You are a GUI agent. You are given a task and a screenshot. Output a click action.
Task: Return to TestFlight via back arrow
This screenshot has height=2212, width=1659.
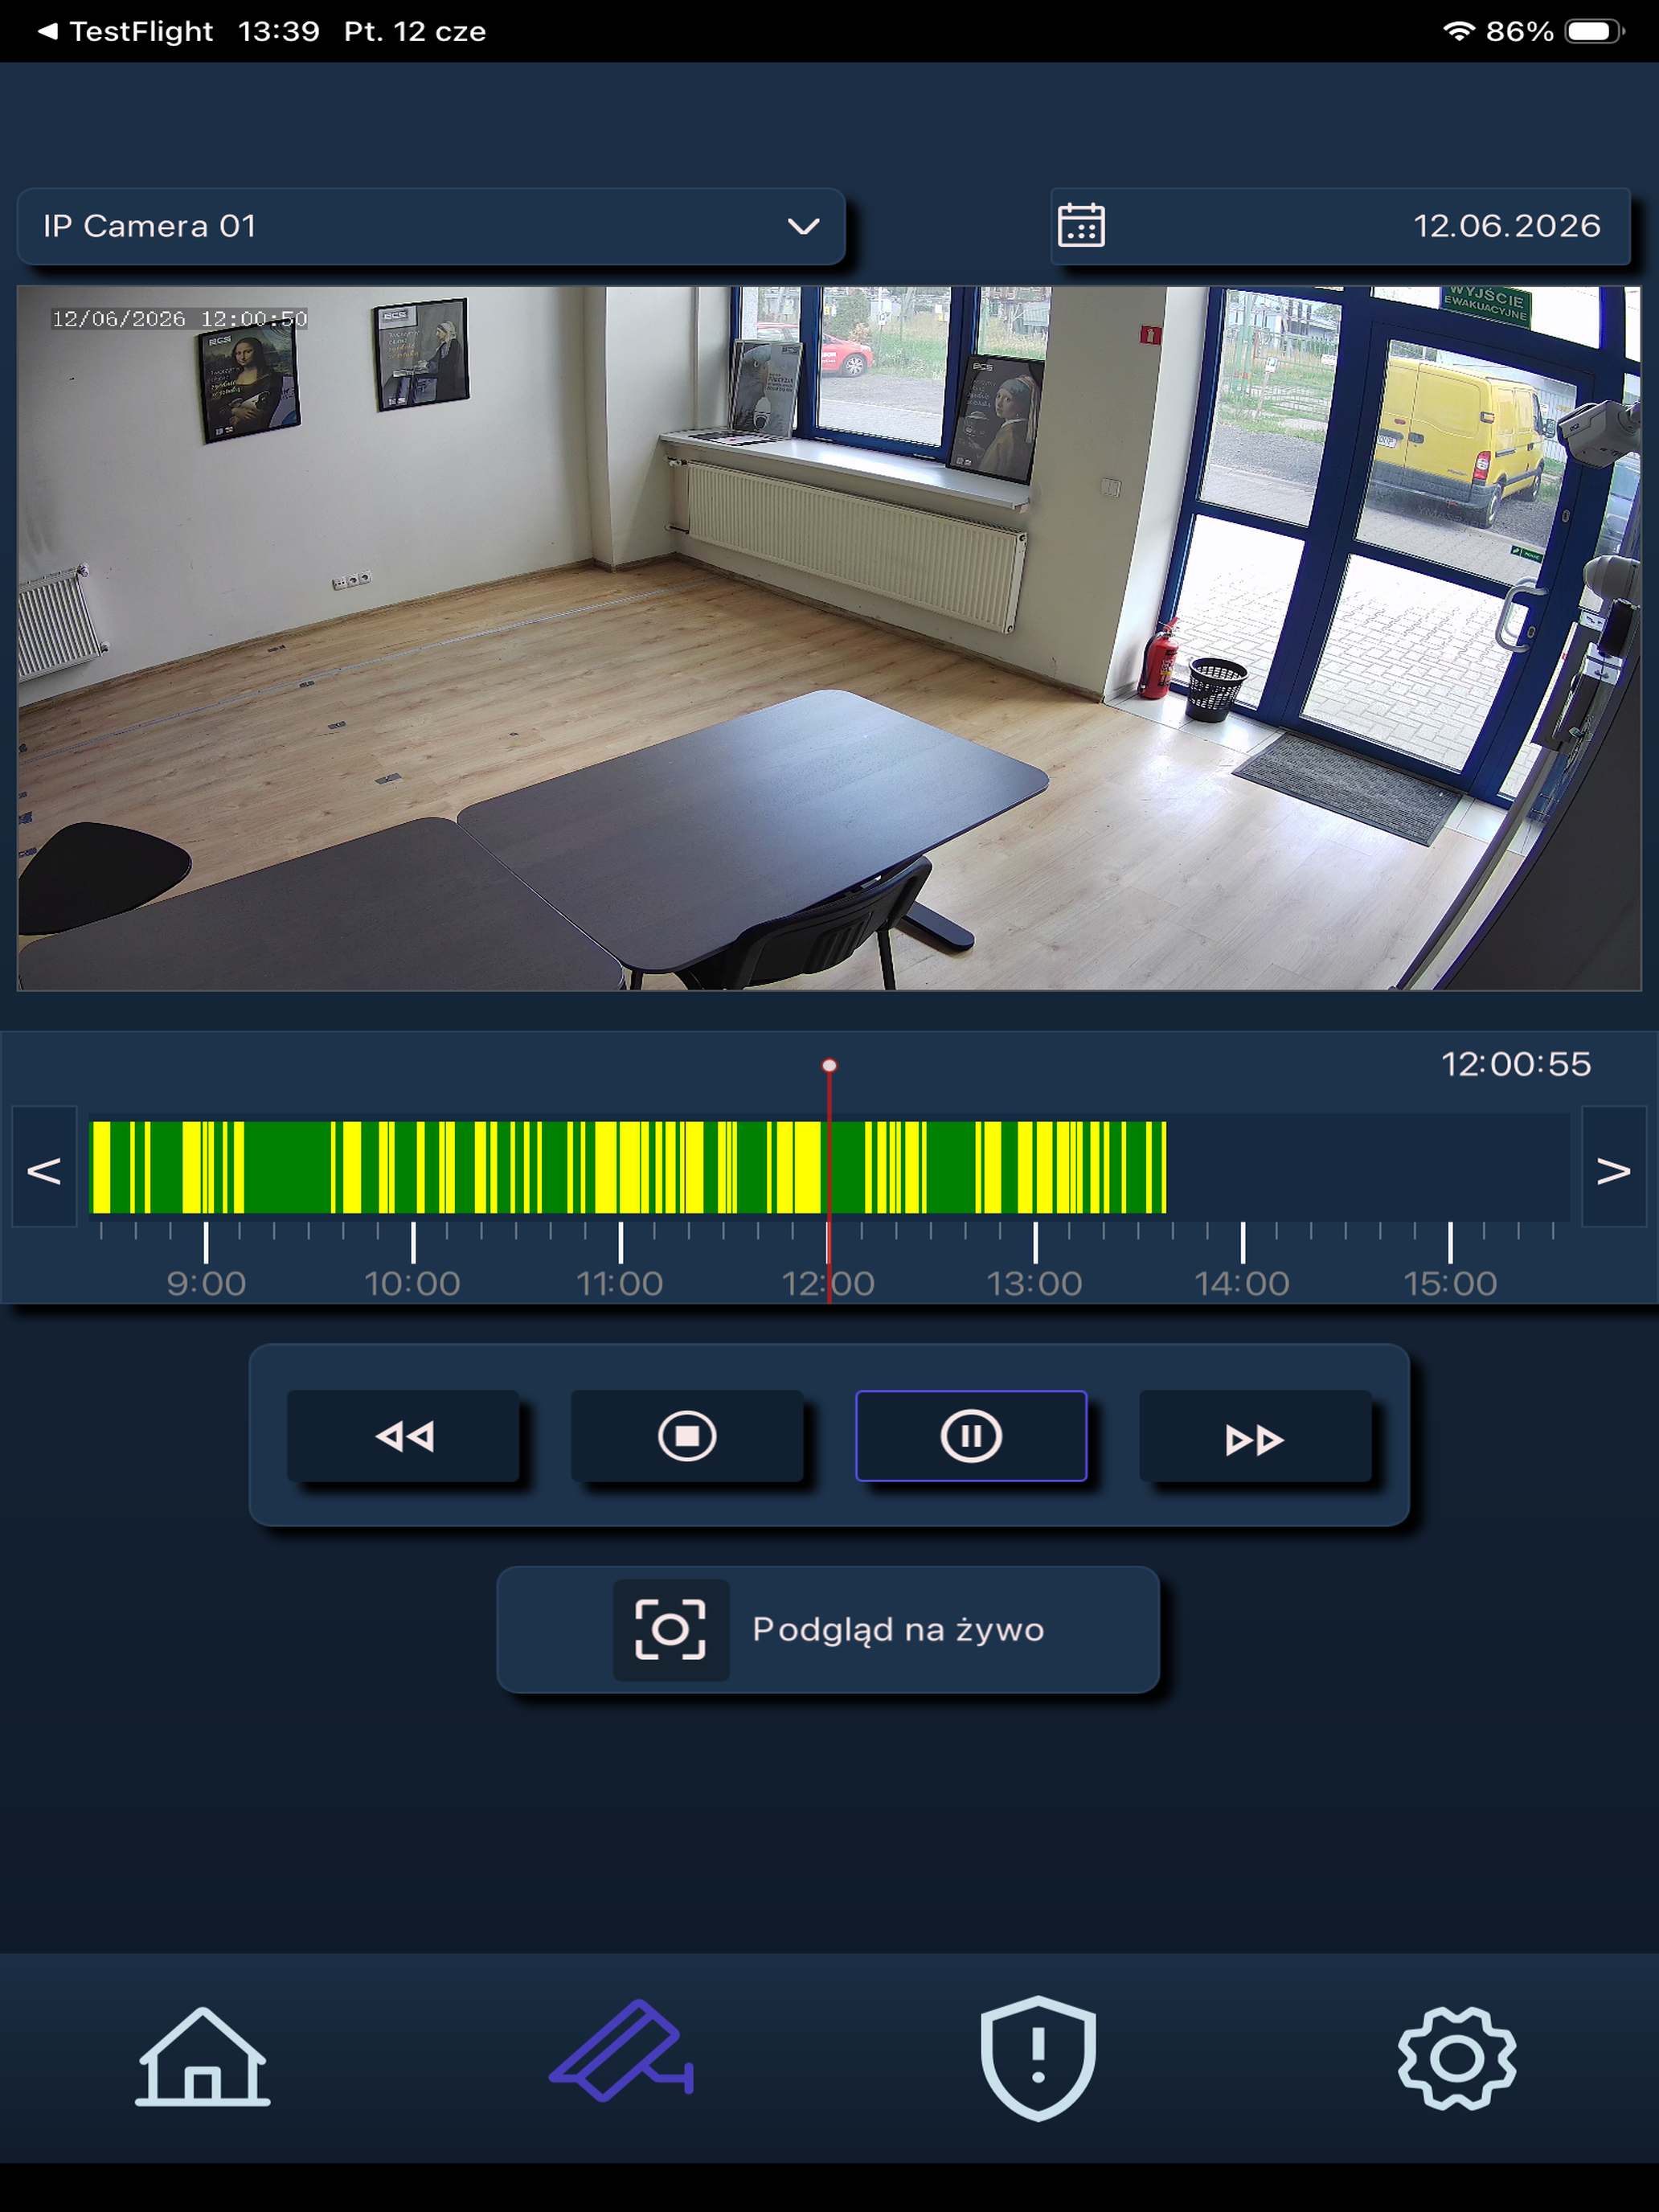click(x=125, y=31)
